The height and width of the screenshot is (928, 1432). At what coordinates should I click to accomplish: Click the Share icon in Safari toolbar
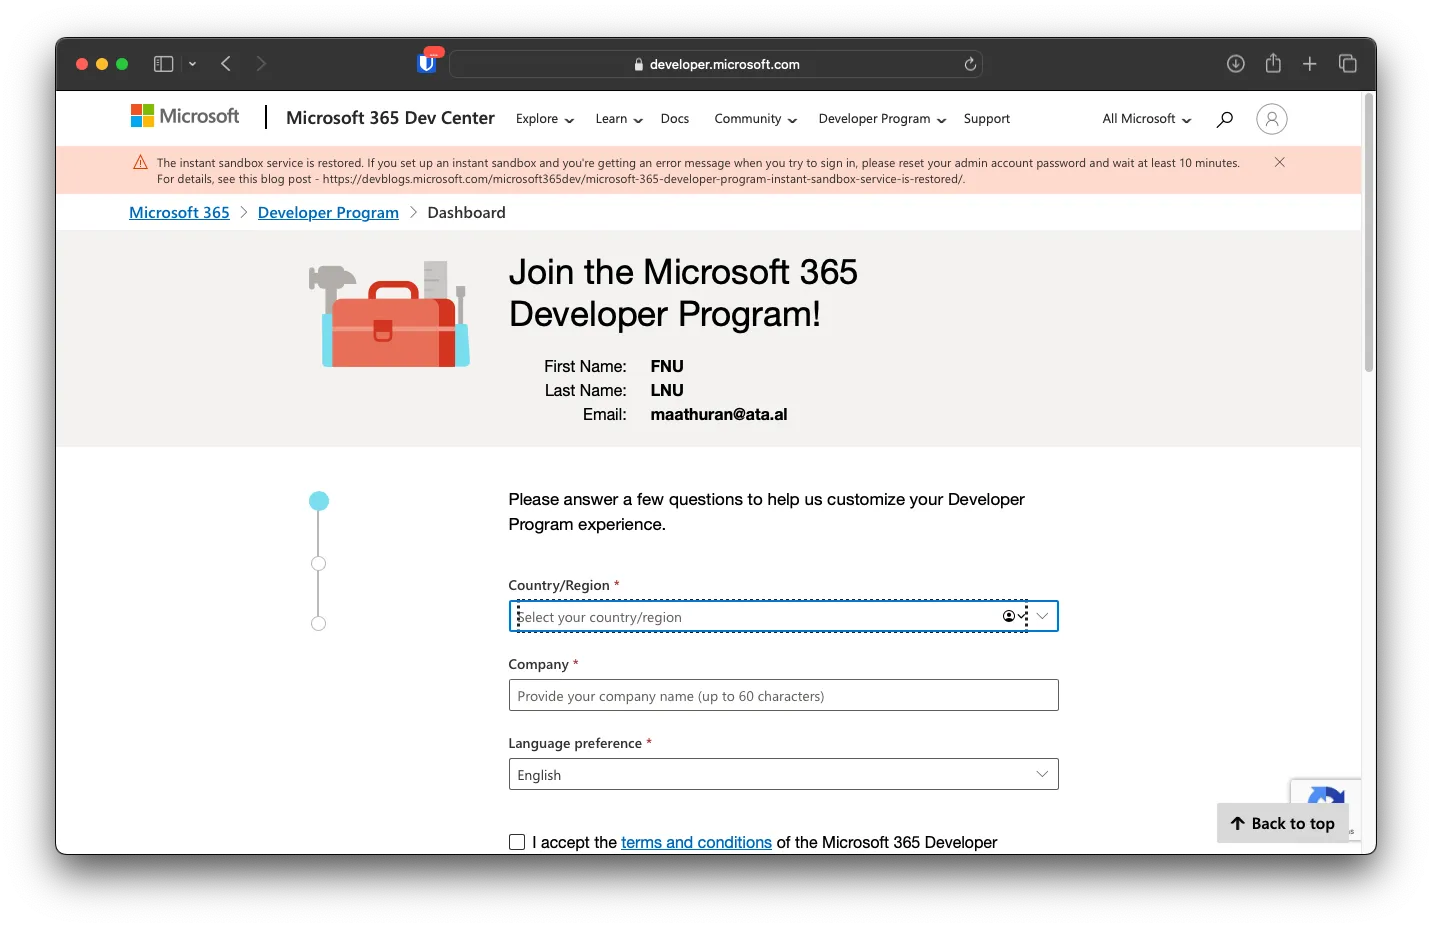tap(1273, 63)
